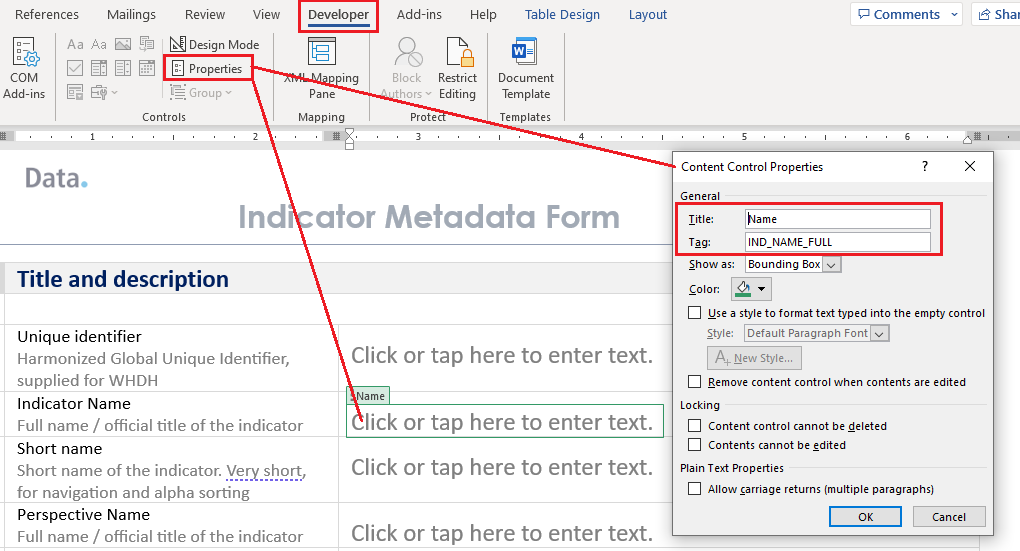The width and height of the screenshot is (1020, 551).
Task: Click Block Authors button
Action: [x=407, y=68]
